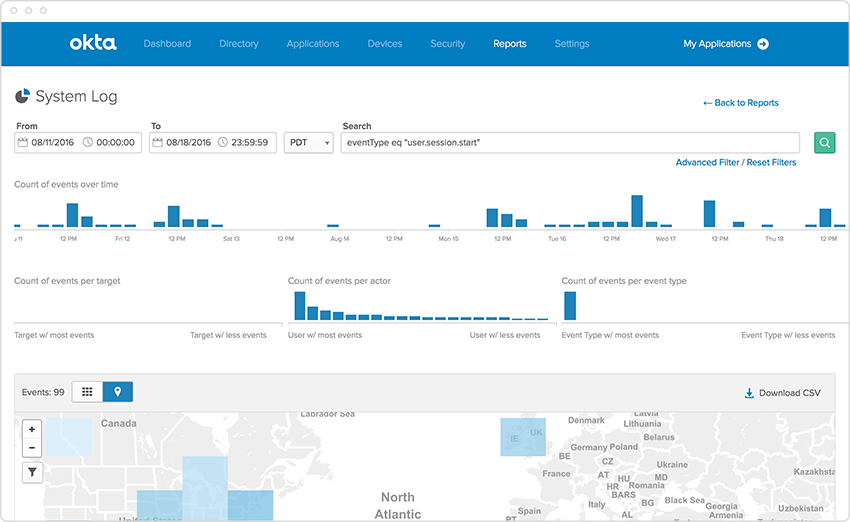The height and width of the screenshot is (522, 850).
Task: Click the map filter funnel icon
Action: point(32,472)
